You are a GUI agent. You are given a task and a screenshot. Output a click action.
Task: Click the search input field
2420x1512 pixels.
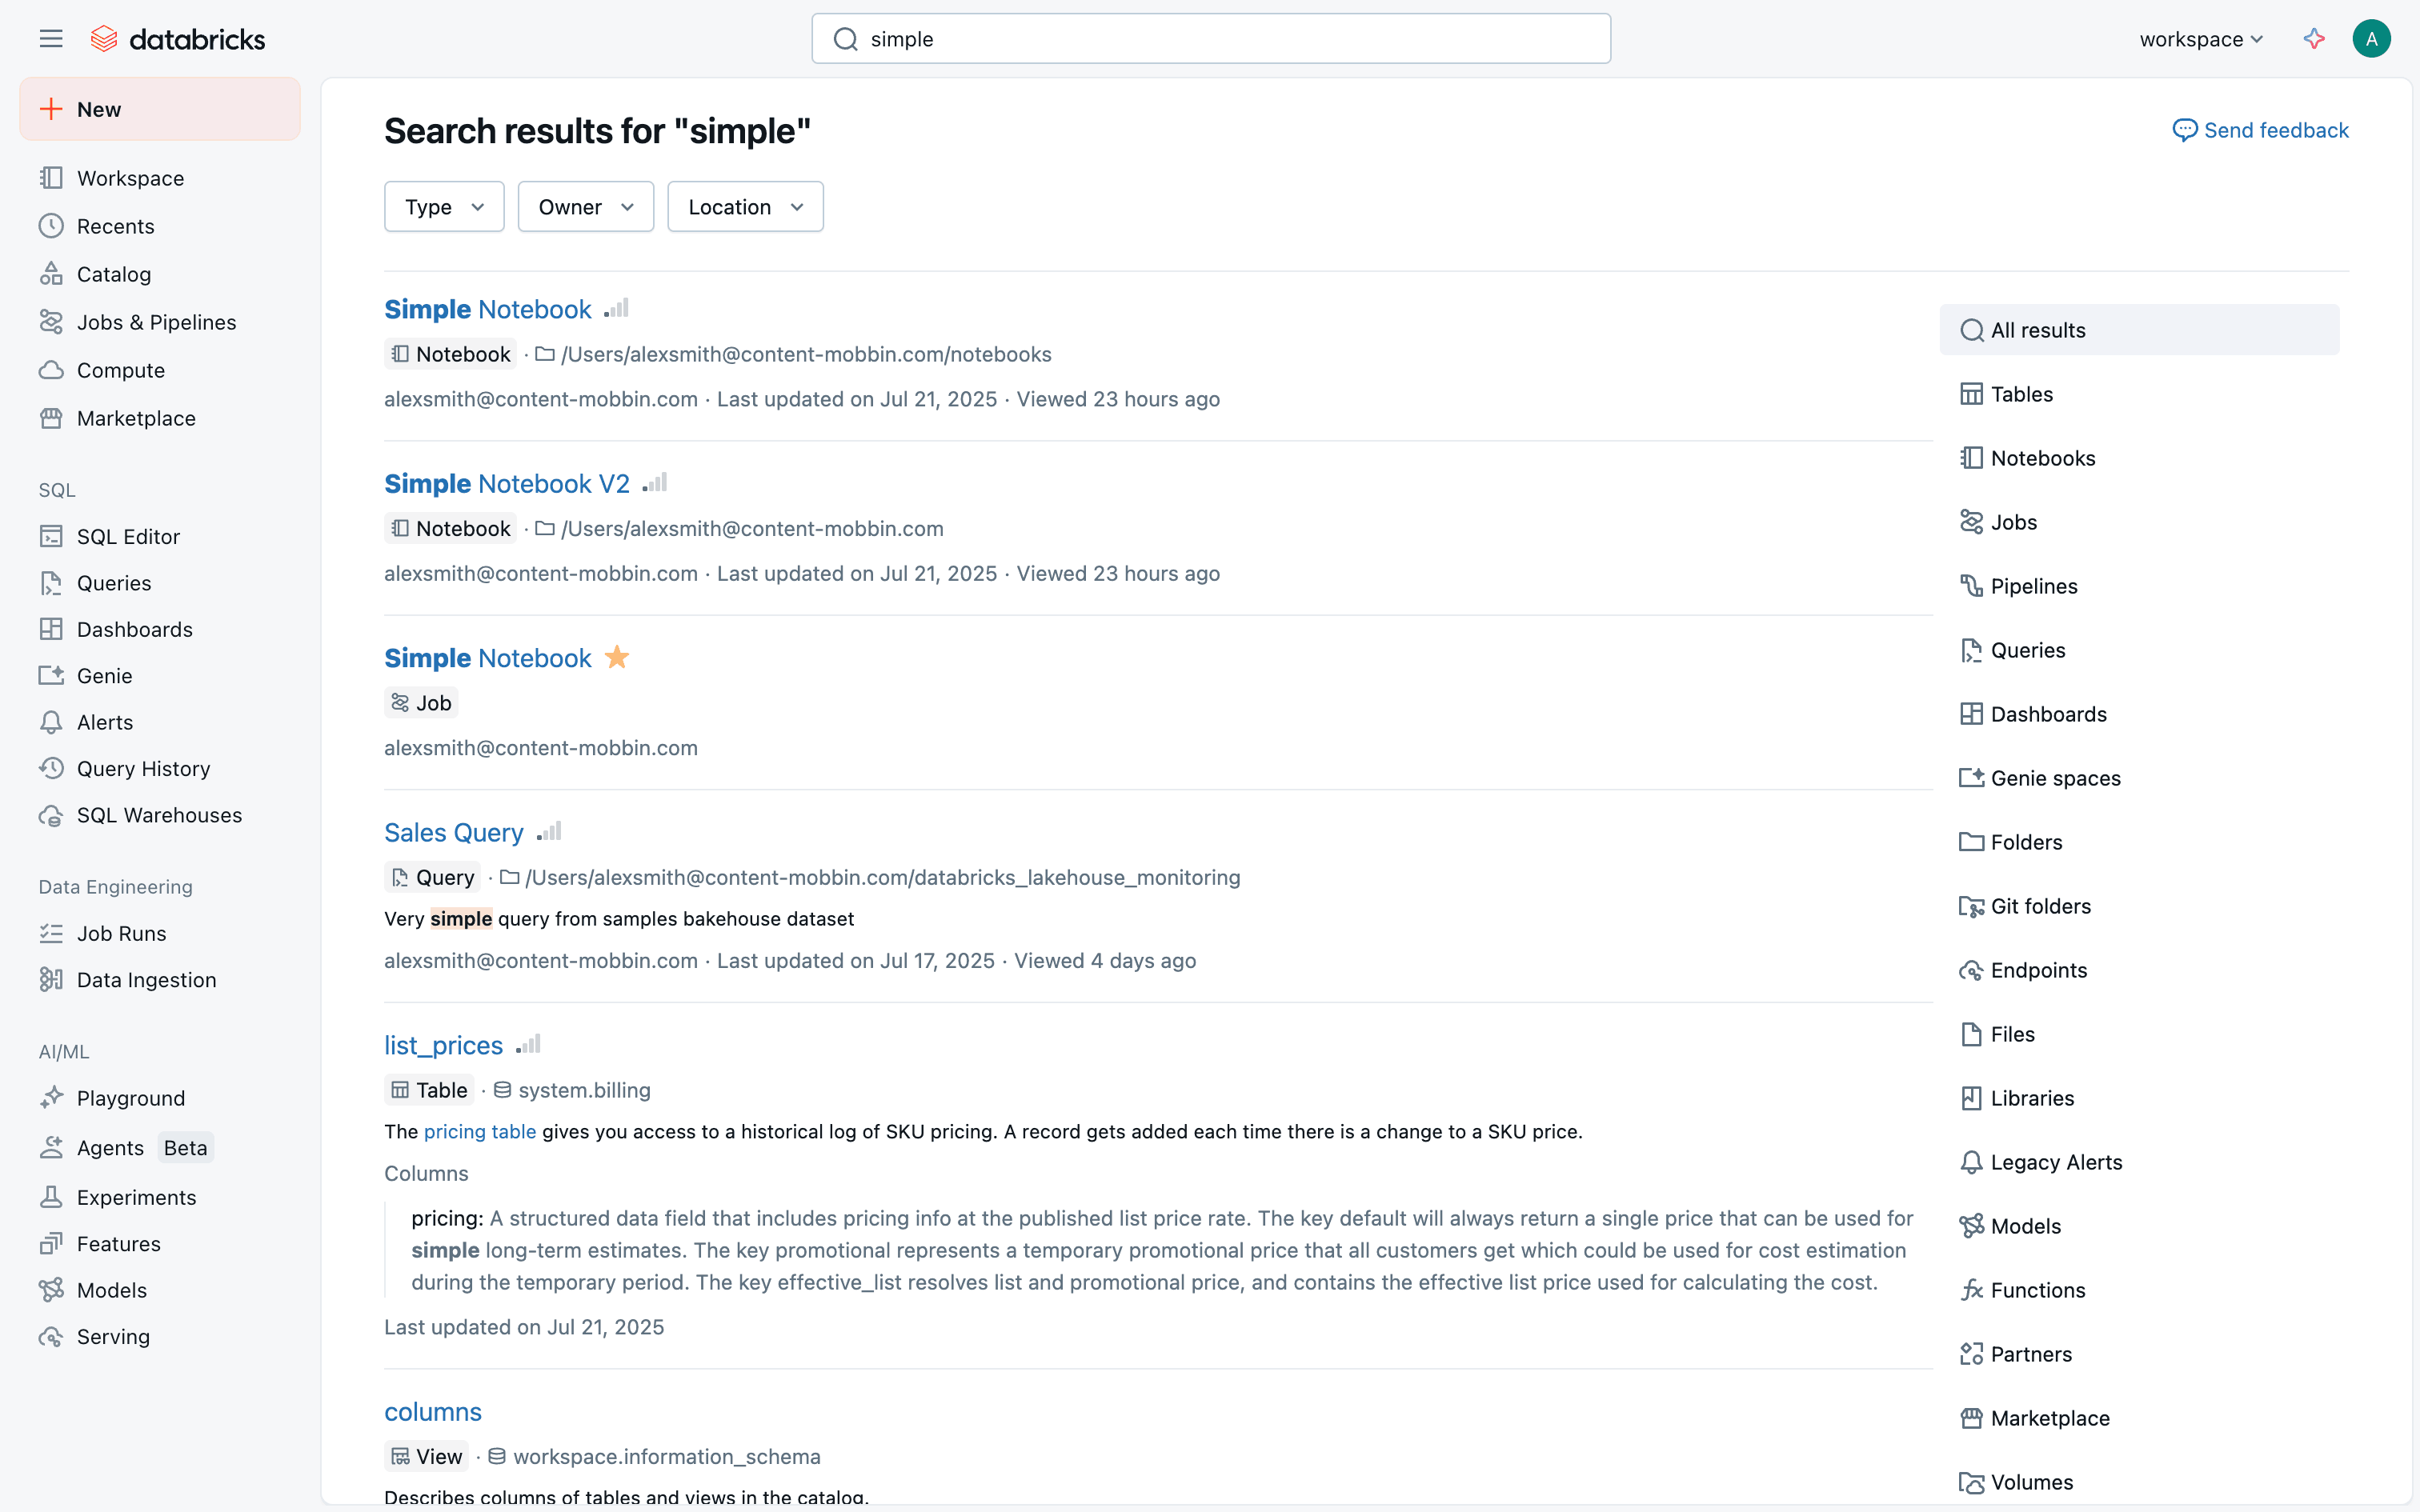1211,39
